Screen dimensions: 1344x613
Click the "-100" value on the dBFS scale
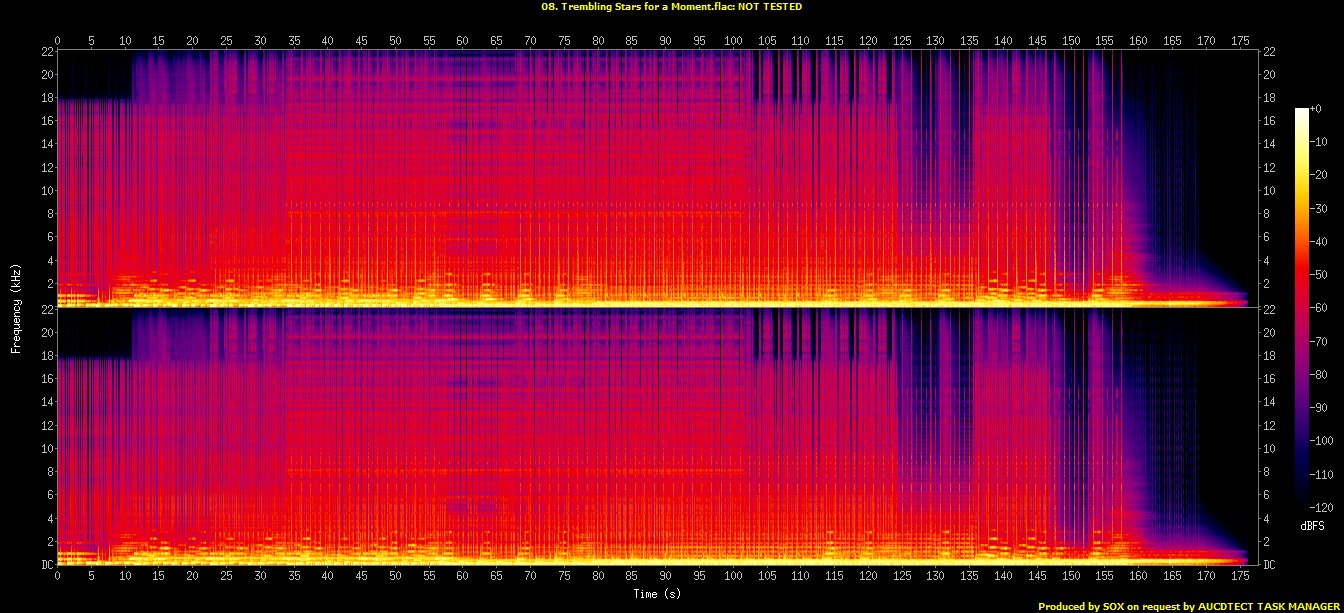pyautogui.click(x=1320, y=441)
